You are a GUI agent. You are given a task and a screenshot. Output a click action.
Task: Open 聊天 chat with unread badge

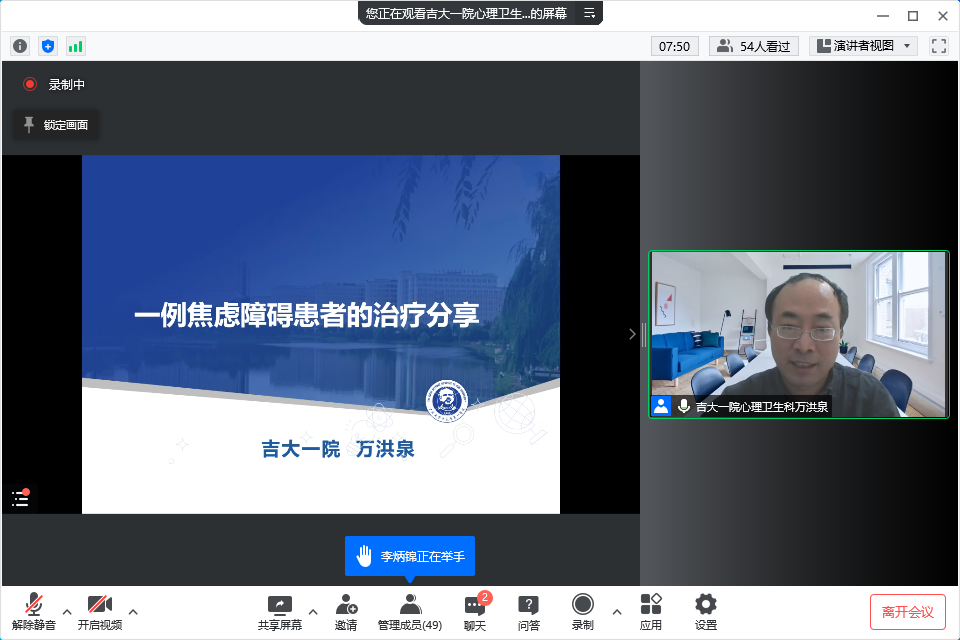click(x=475, y=612)
